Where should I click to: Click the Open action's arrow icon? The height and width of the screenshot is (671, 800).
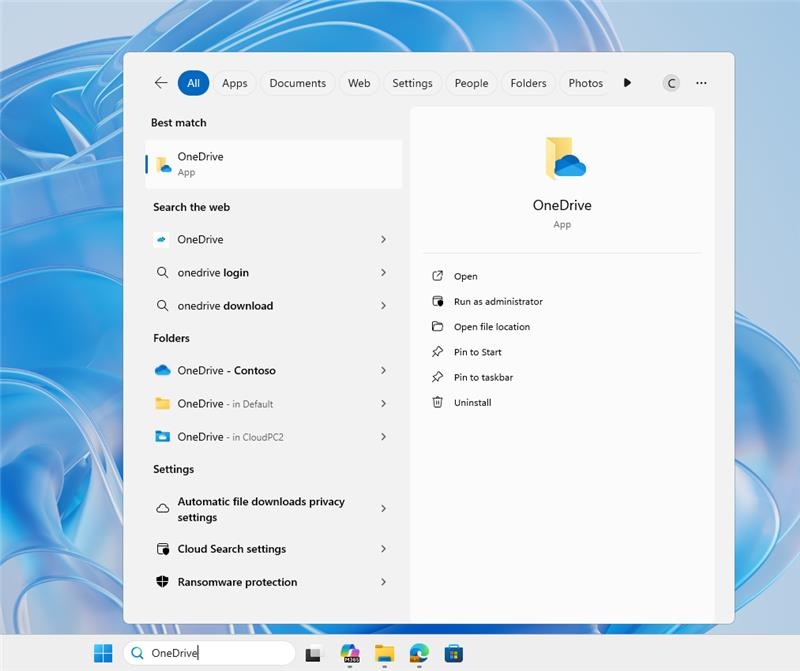pyautogui.click(x=437, y=276)
